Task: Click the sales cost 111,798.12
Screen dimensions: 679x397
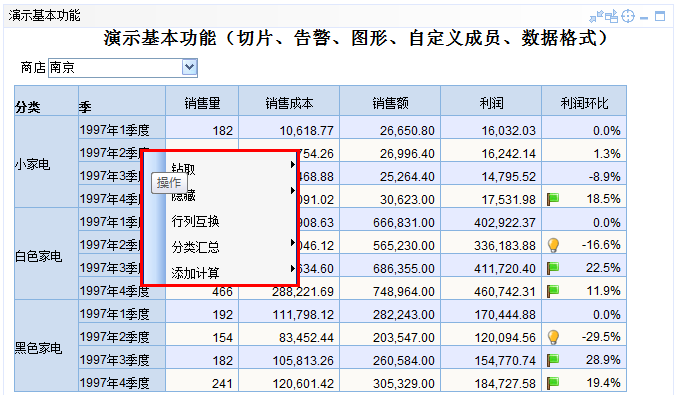Action: [x=303, y=315]
